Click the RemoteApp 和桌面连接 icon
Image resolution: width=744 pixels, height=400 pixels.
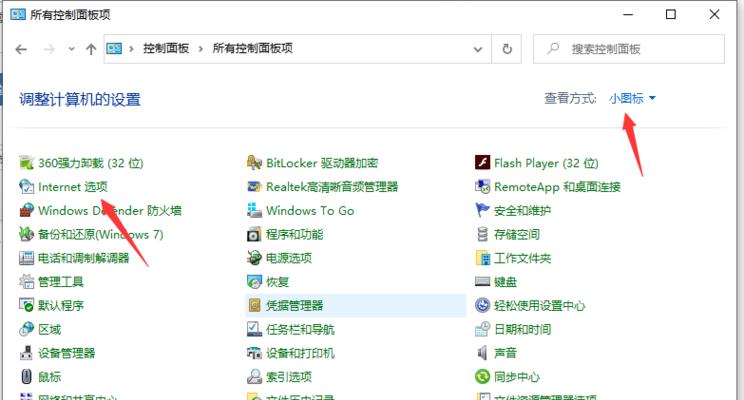point(482,186)
